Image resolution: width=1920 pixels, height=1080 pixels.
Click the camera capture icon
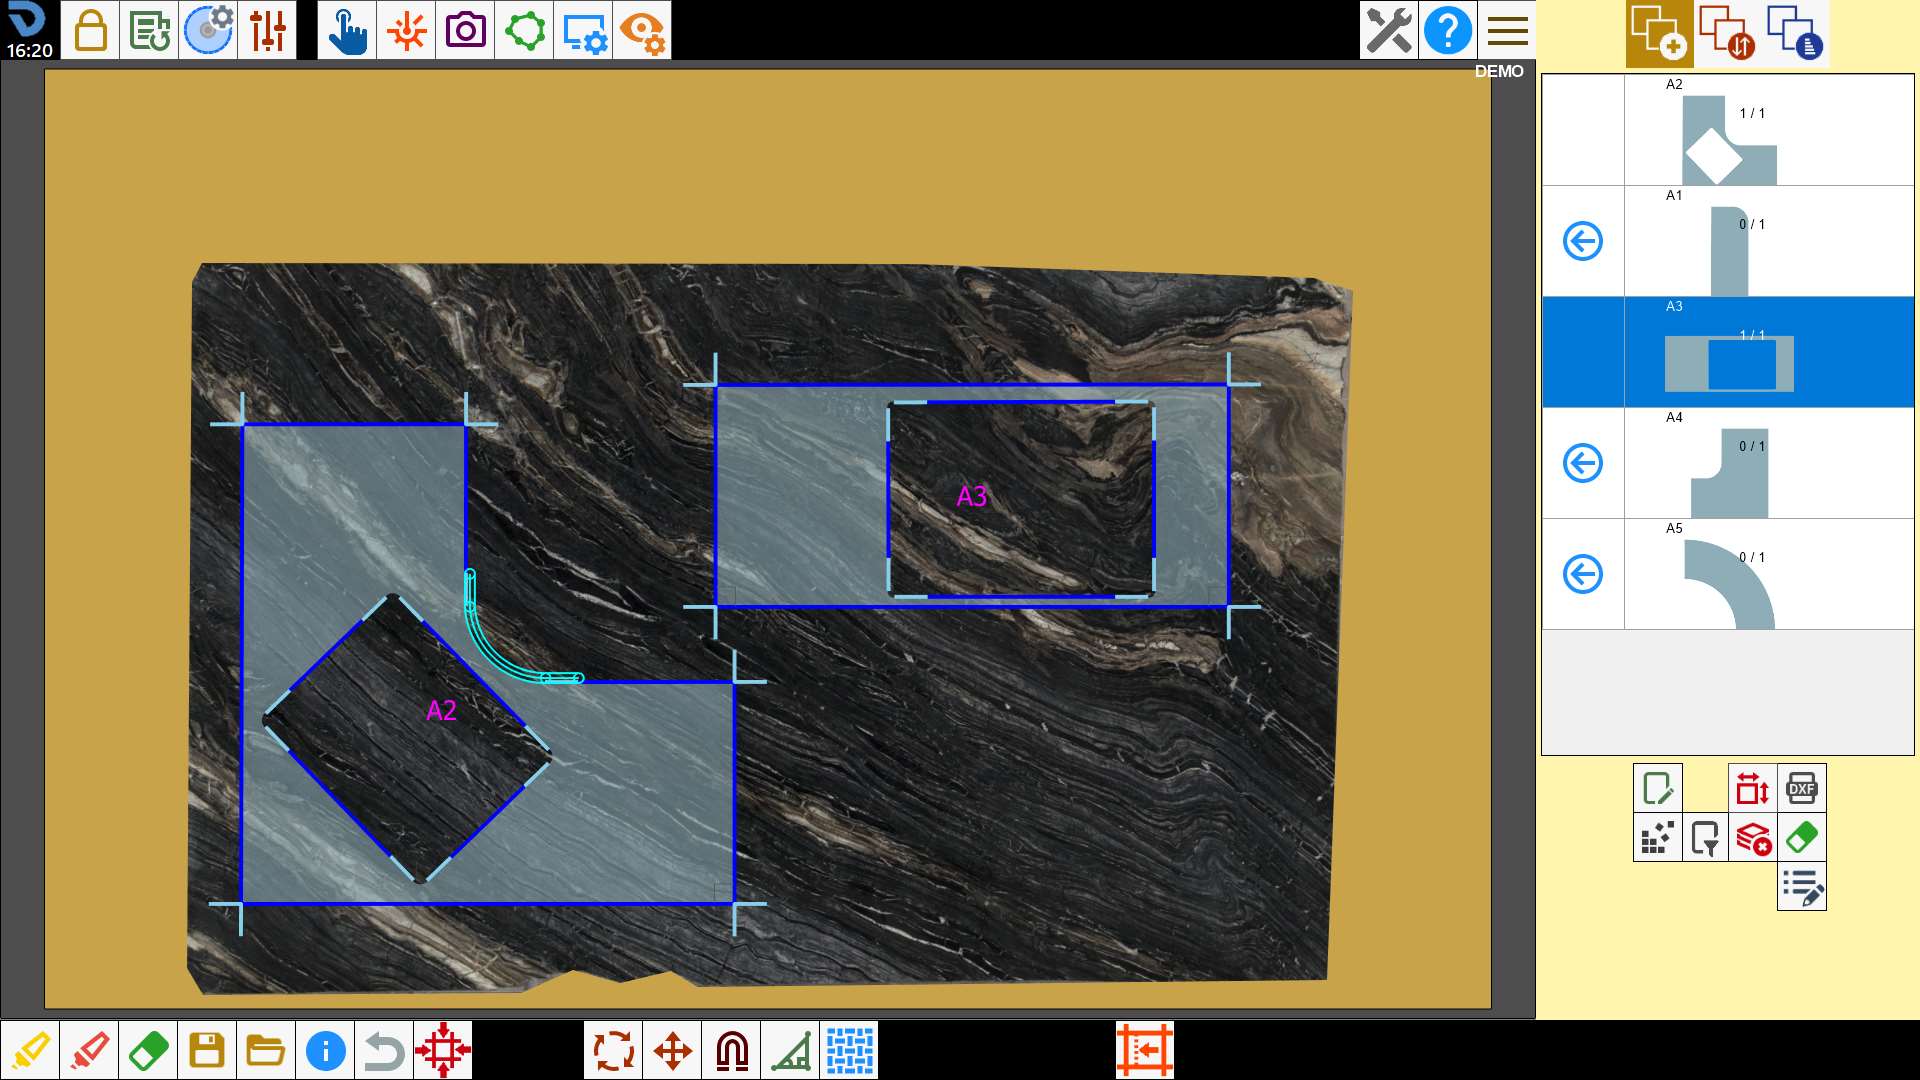pyautogui.click(x=465, y=30)
